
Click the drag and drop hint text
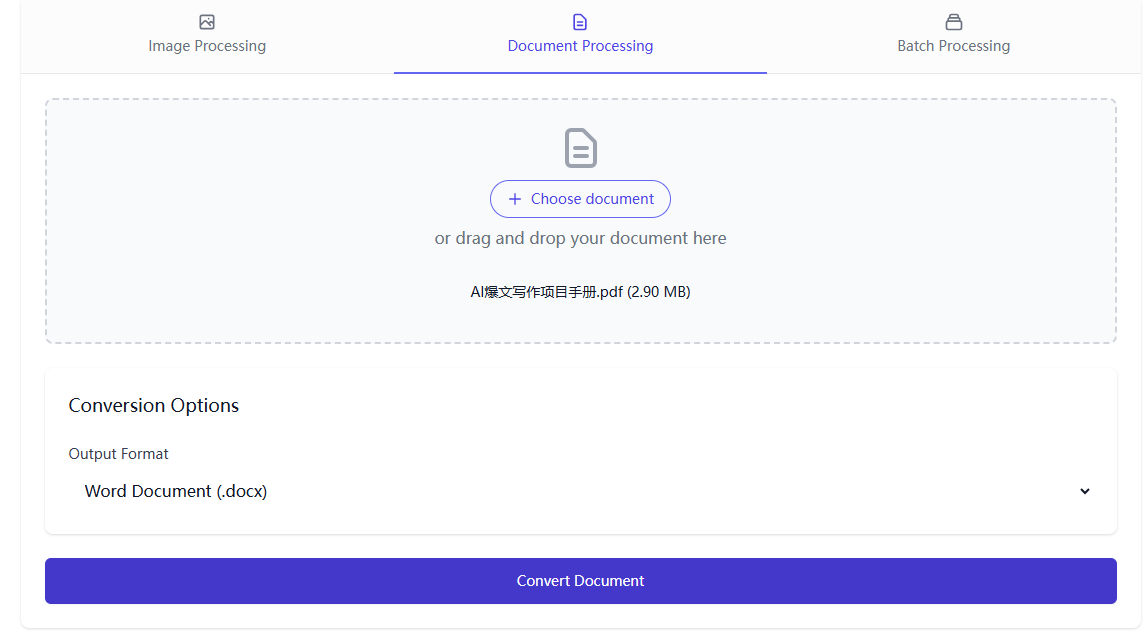tap(580, 239)
